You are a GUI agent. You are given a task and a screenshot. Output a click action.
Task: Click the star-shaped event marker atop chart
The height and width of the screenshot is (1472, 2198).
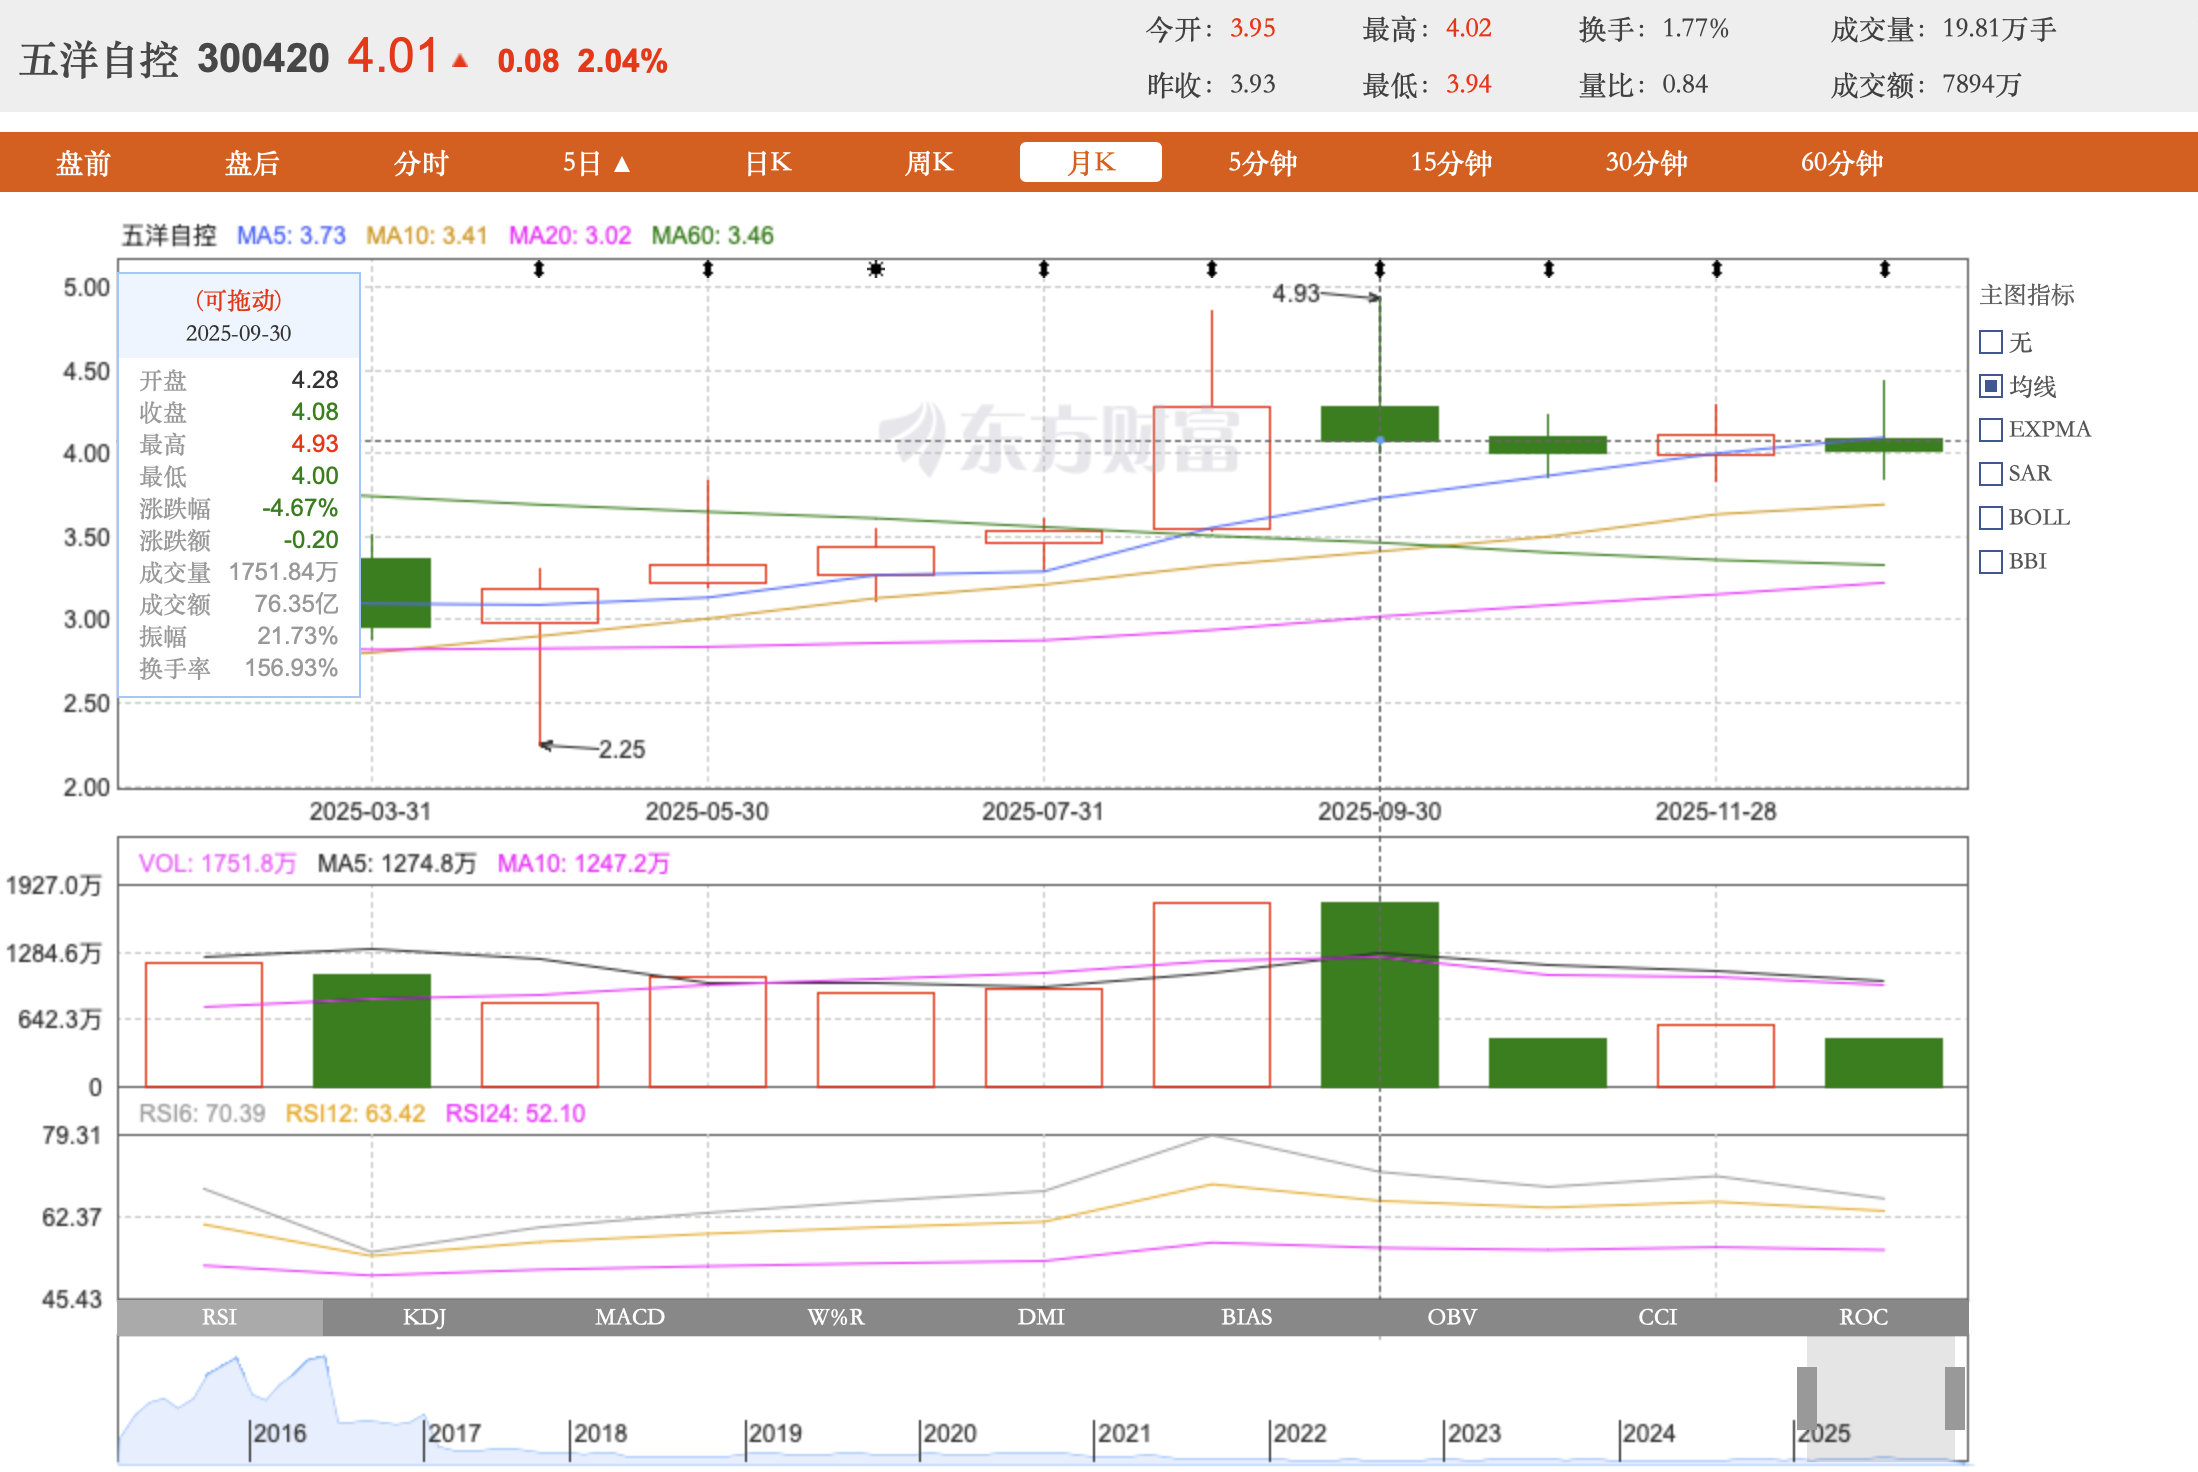(x=876, y=269)
